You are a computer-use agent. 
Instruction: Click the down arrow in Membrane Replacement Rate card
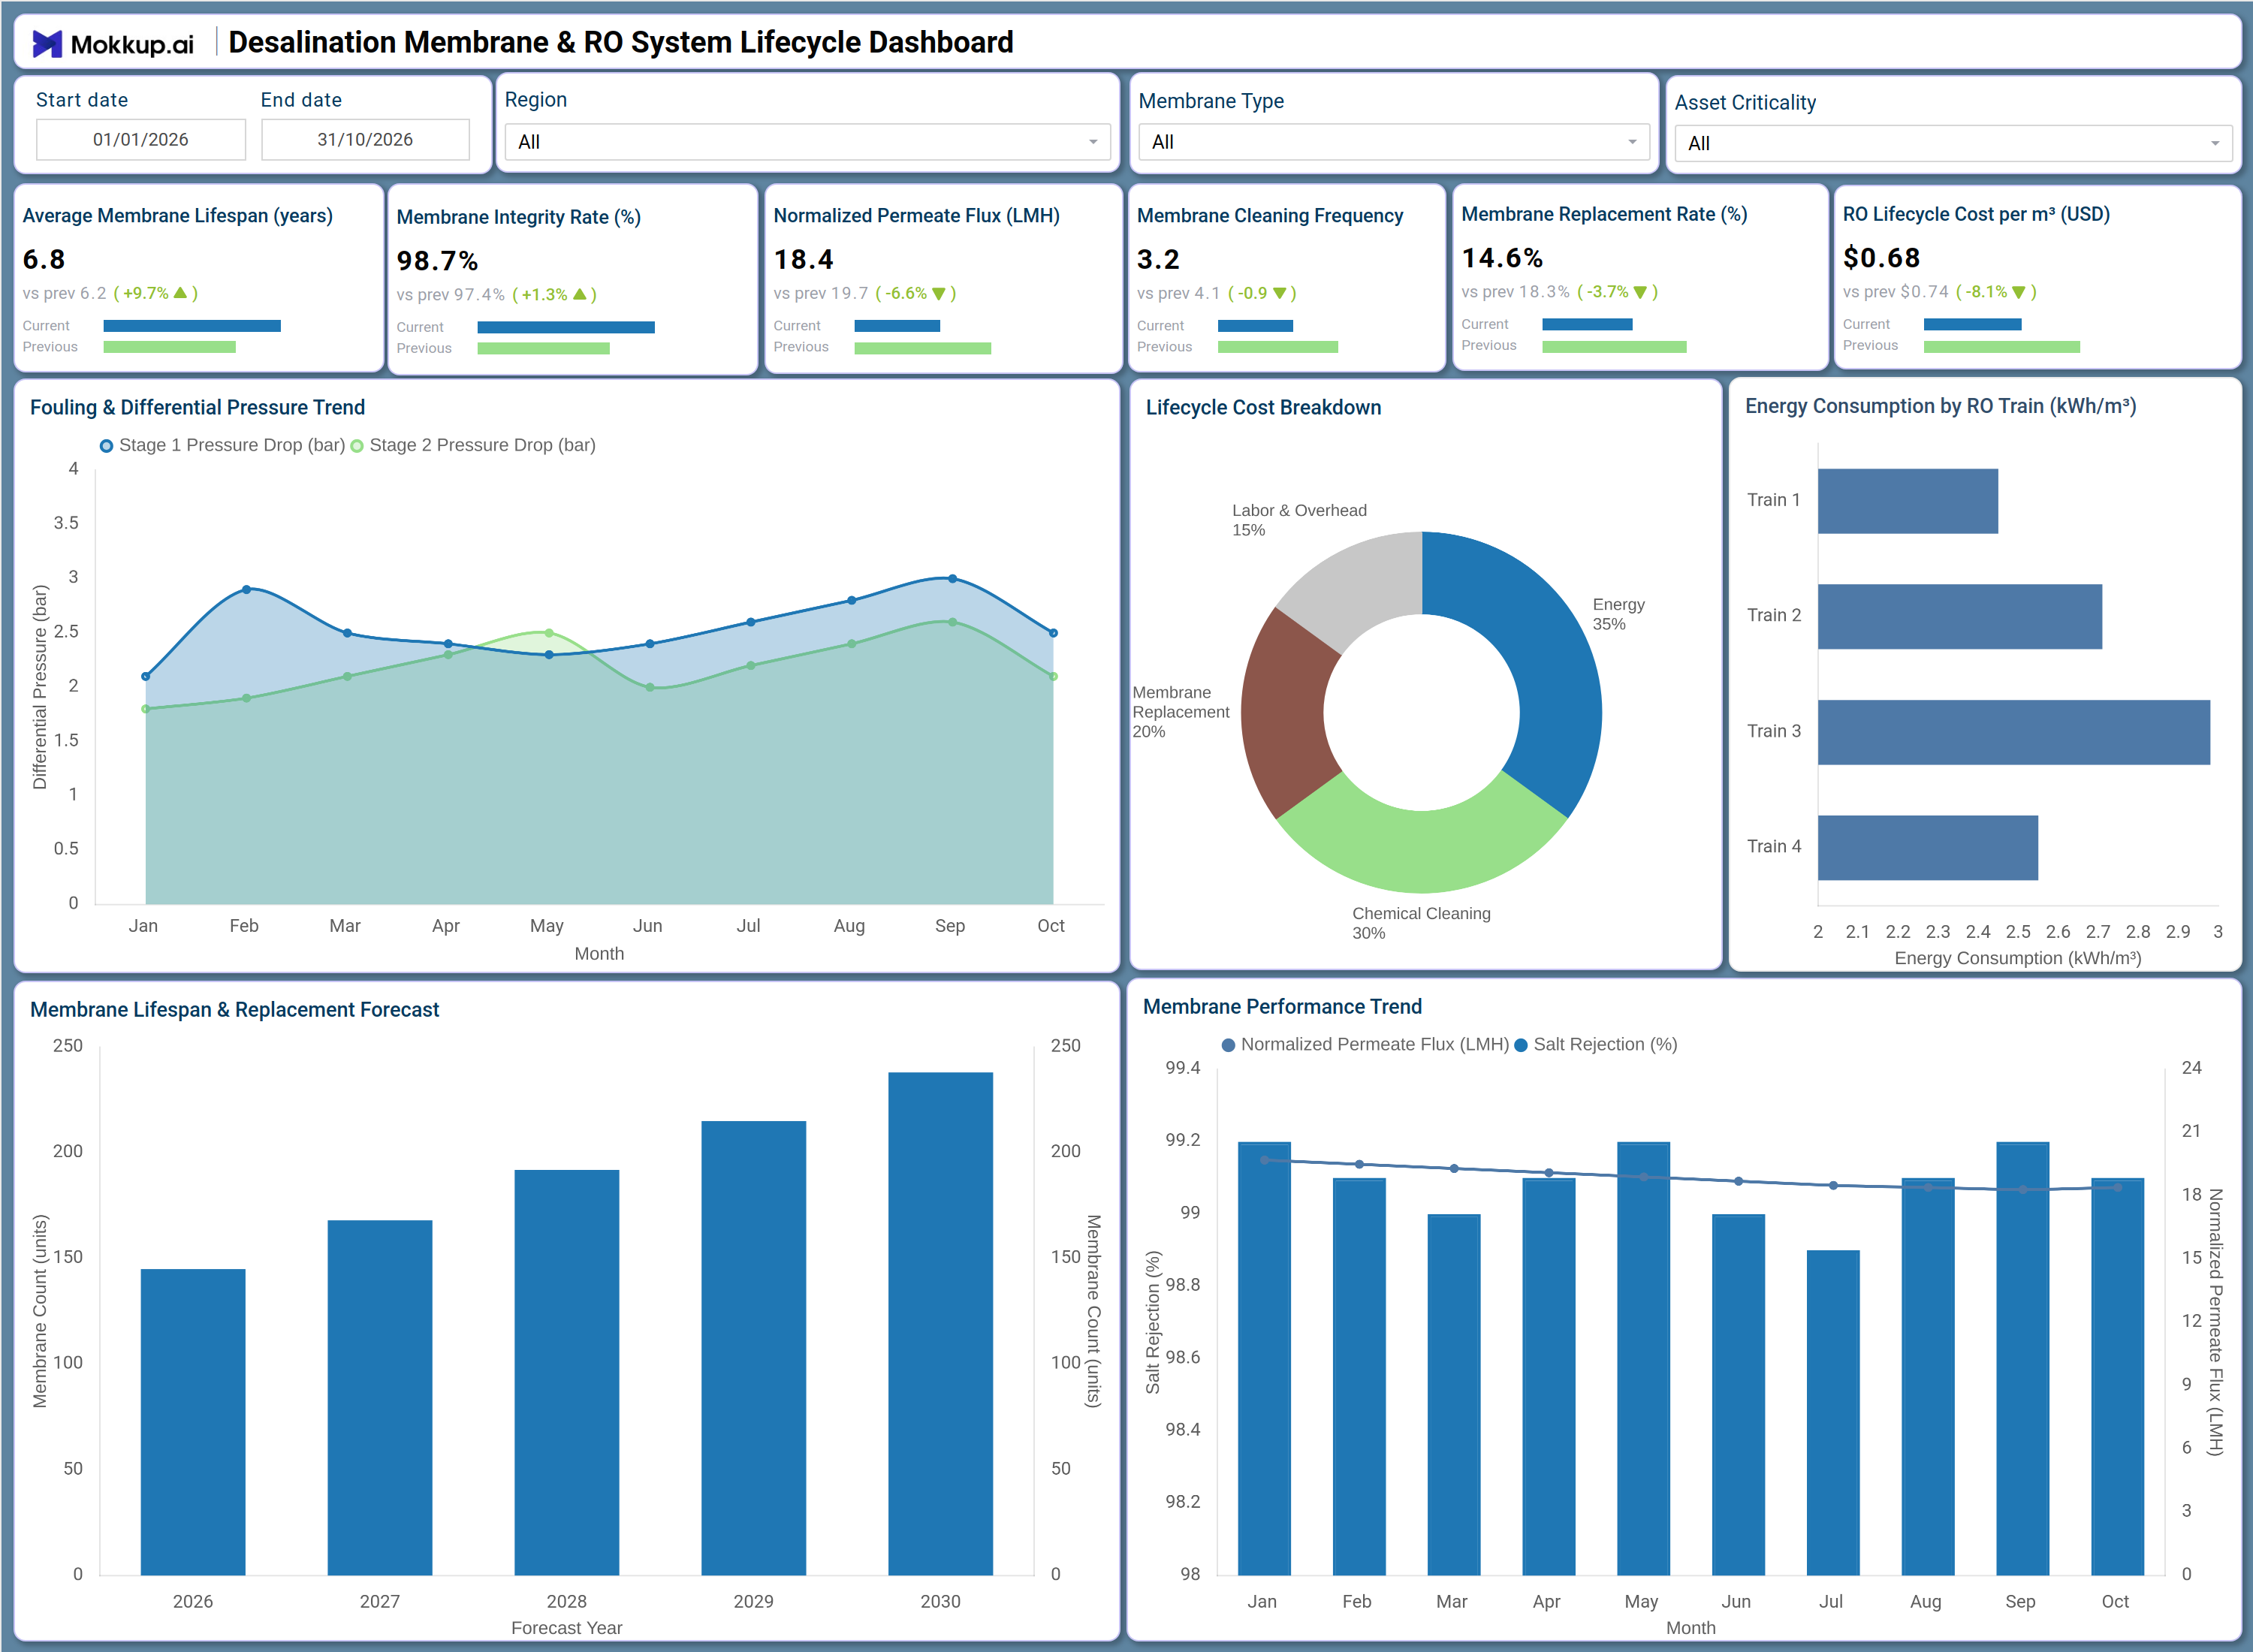coord(1640,292)
